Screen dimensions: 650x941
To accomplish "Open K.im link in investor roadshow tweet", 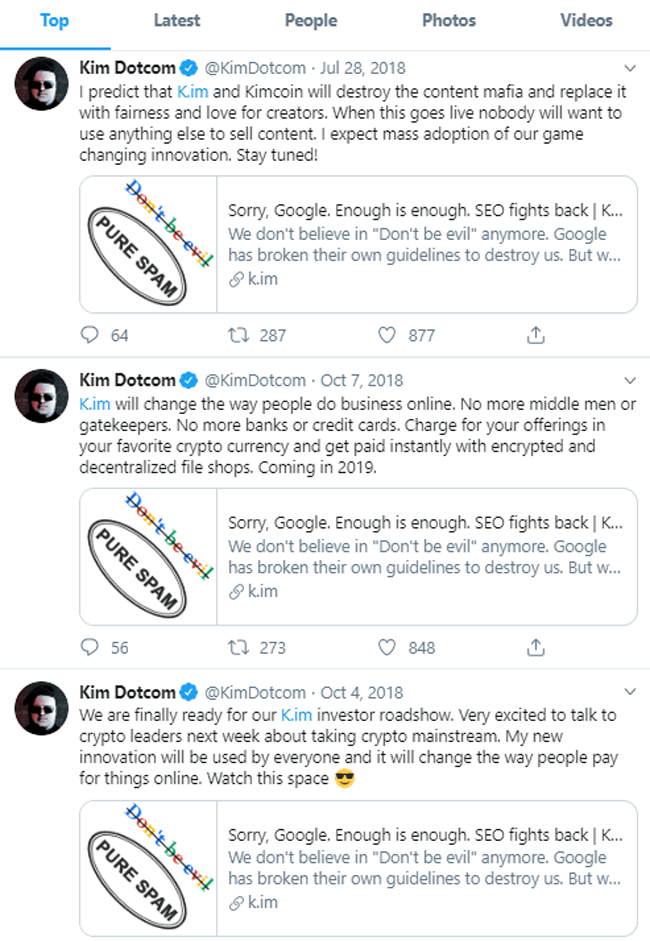I will click(x=296, y=715).
